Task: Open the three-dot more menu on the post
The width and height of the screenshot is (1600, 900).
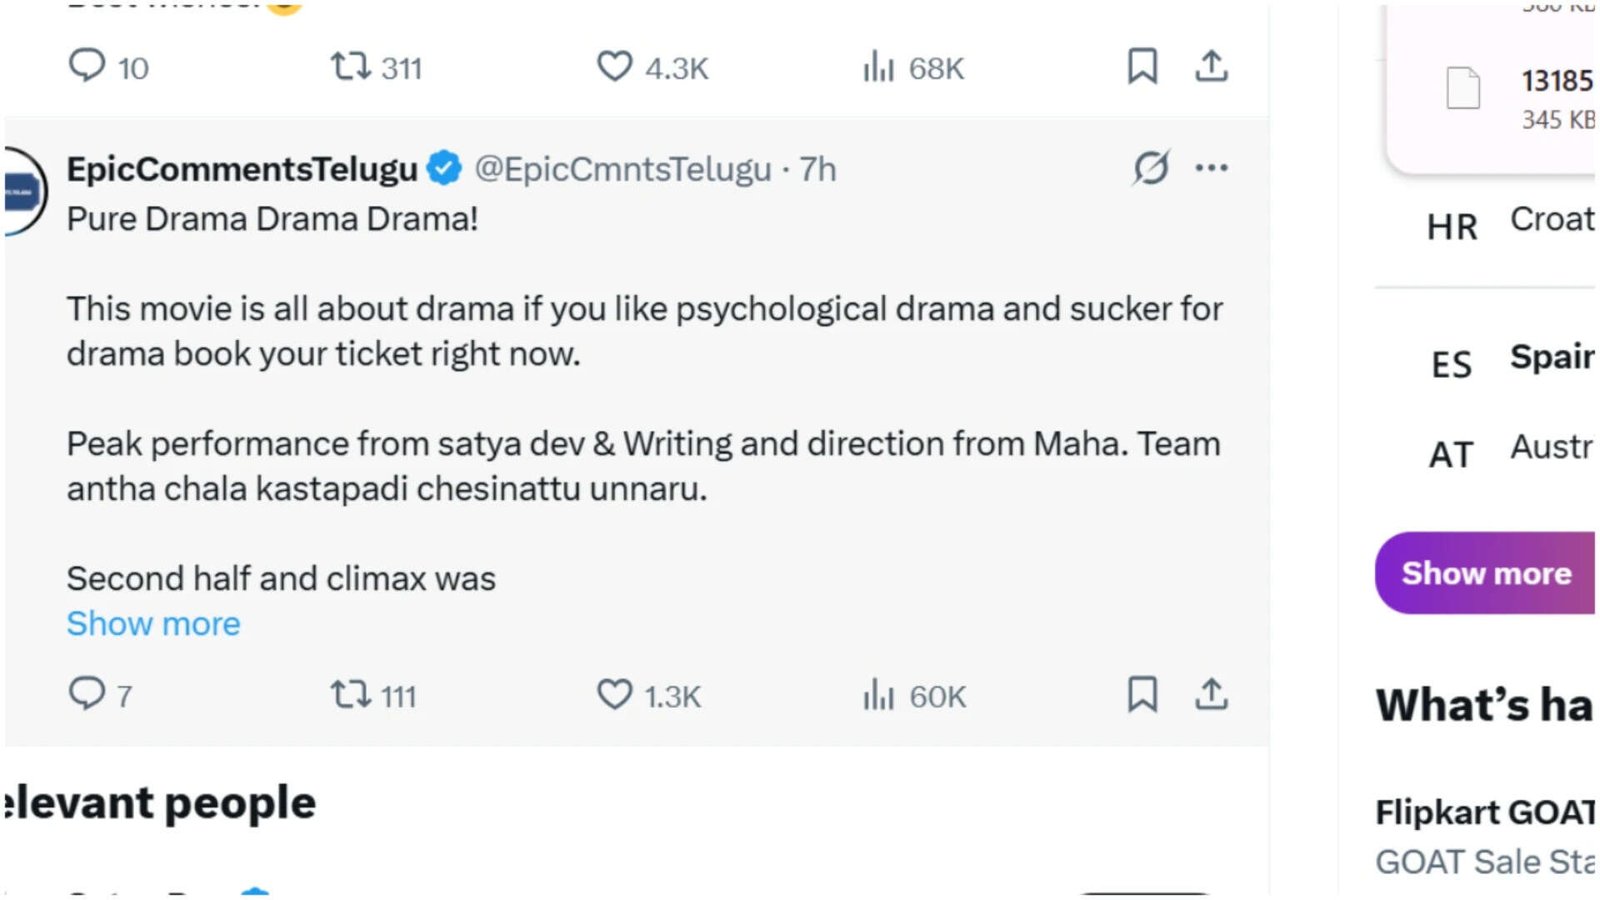Action: coord(1211,167)
